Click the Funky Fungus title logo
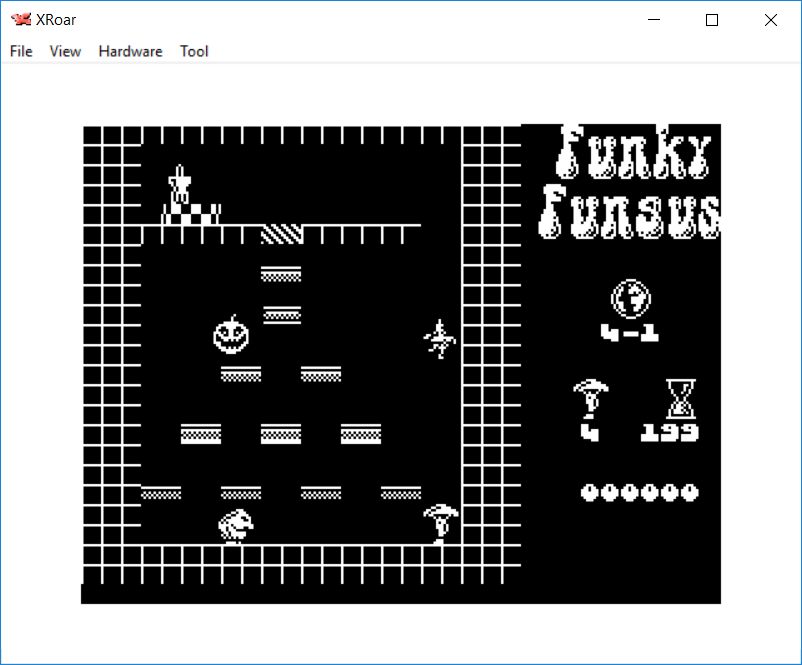This screenshot has height=665, width=802. point(630,182)
